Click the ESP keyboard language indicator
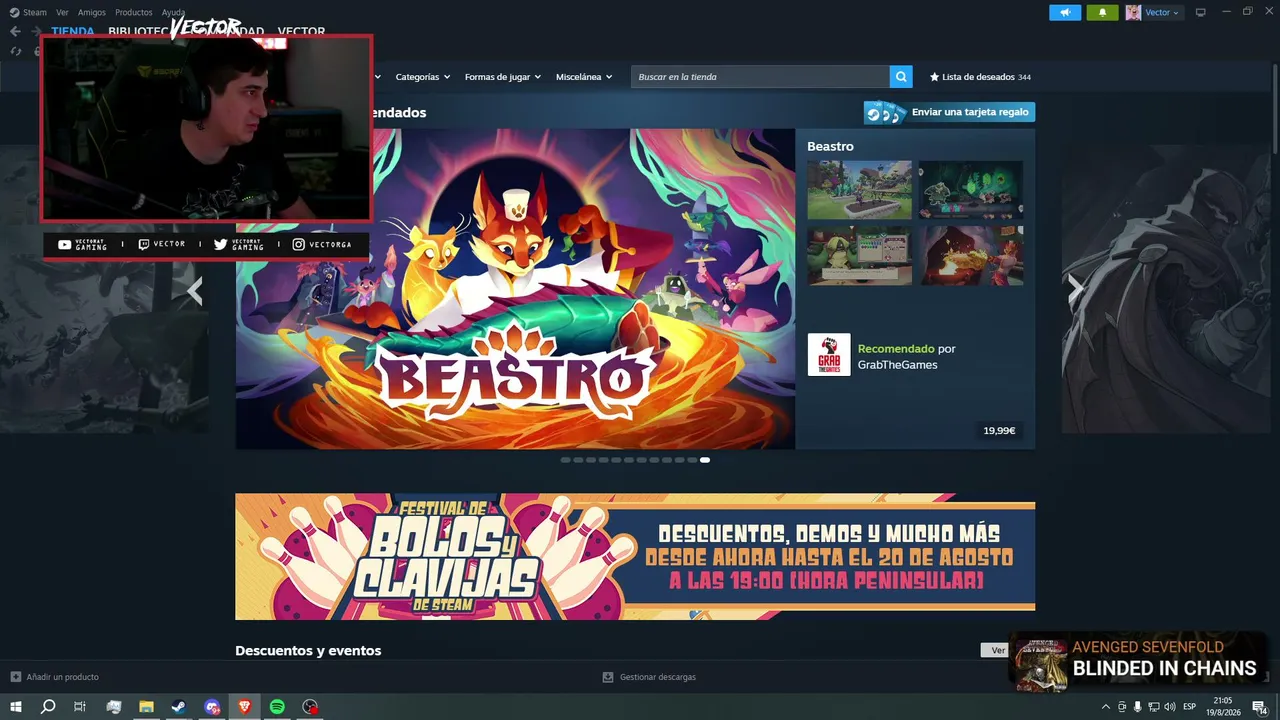This screenshot has height=720, width=1280. (x=1189, y=707)
